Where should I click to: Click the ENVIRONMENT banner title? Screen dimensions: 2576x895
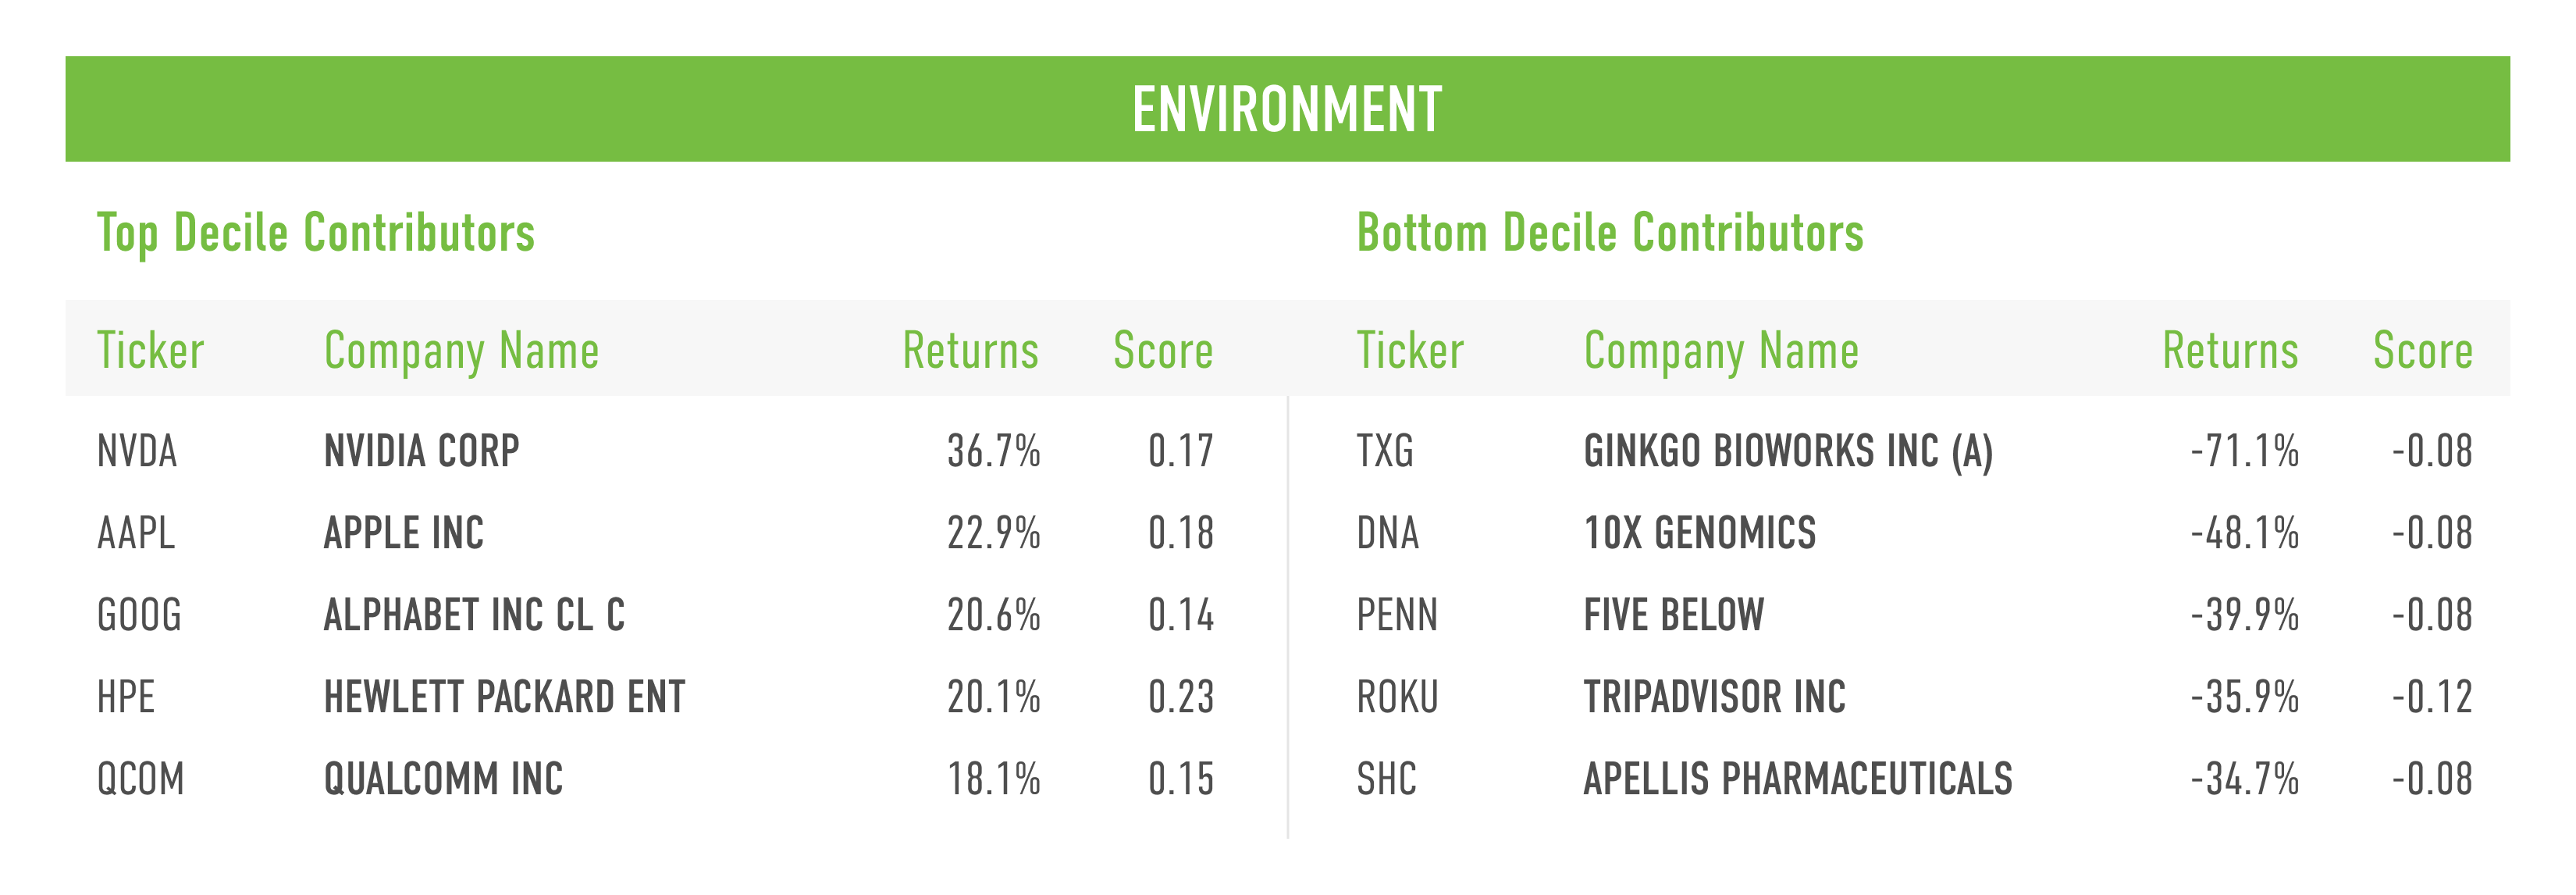click(1287, 109)
